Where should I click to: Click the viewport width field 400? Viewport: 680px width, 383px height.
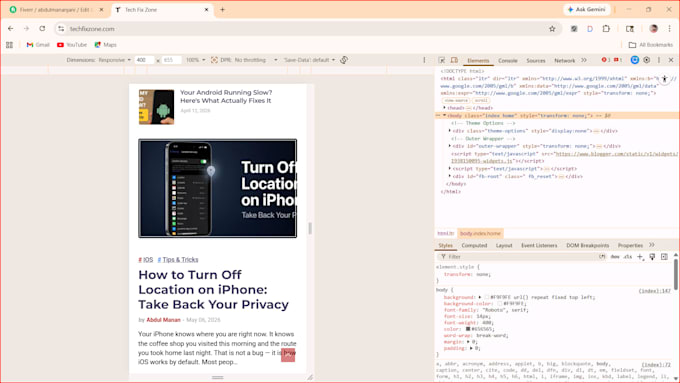(x=144, y=60)
